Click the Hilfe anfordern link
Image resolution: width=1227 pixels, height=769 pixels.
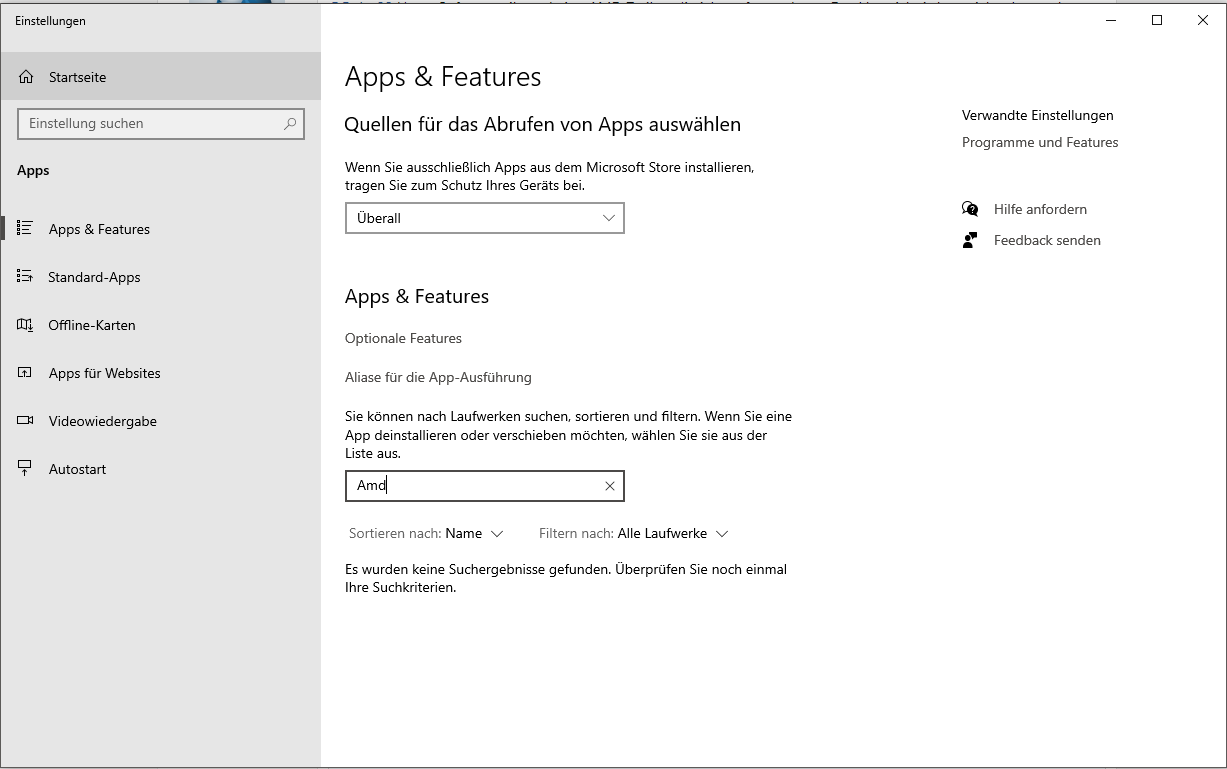click(x=1040, y=209)
